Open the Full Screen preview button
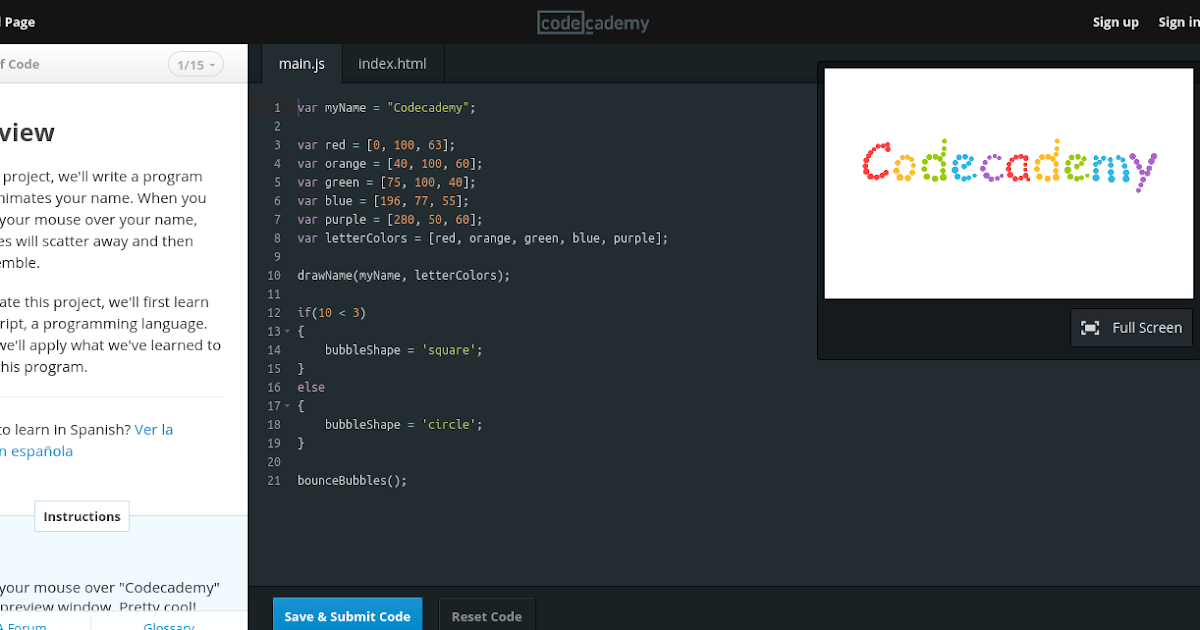The image size is (1200, 630). pyautogui.click(x=1131, y=328)
